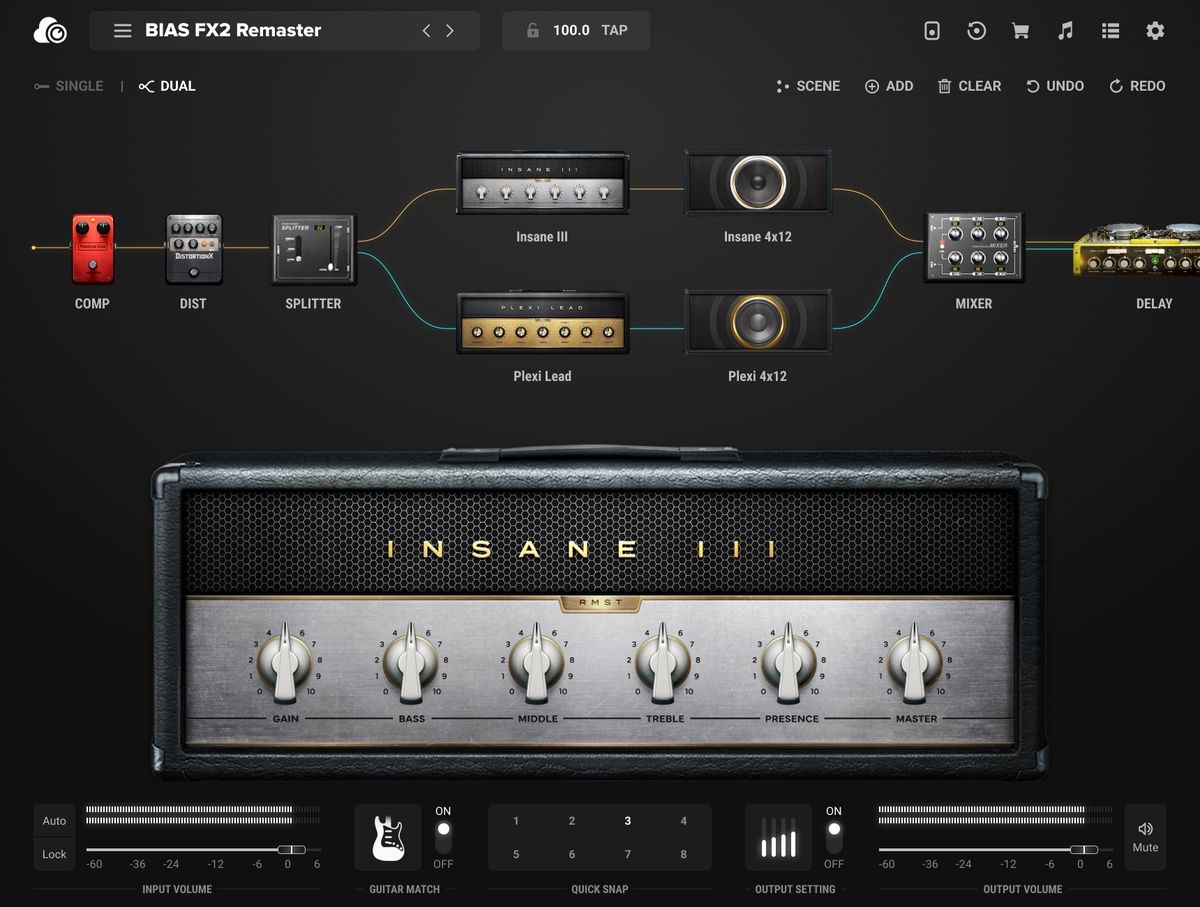Select Quick Snap slot 1

tap(516, 821)
